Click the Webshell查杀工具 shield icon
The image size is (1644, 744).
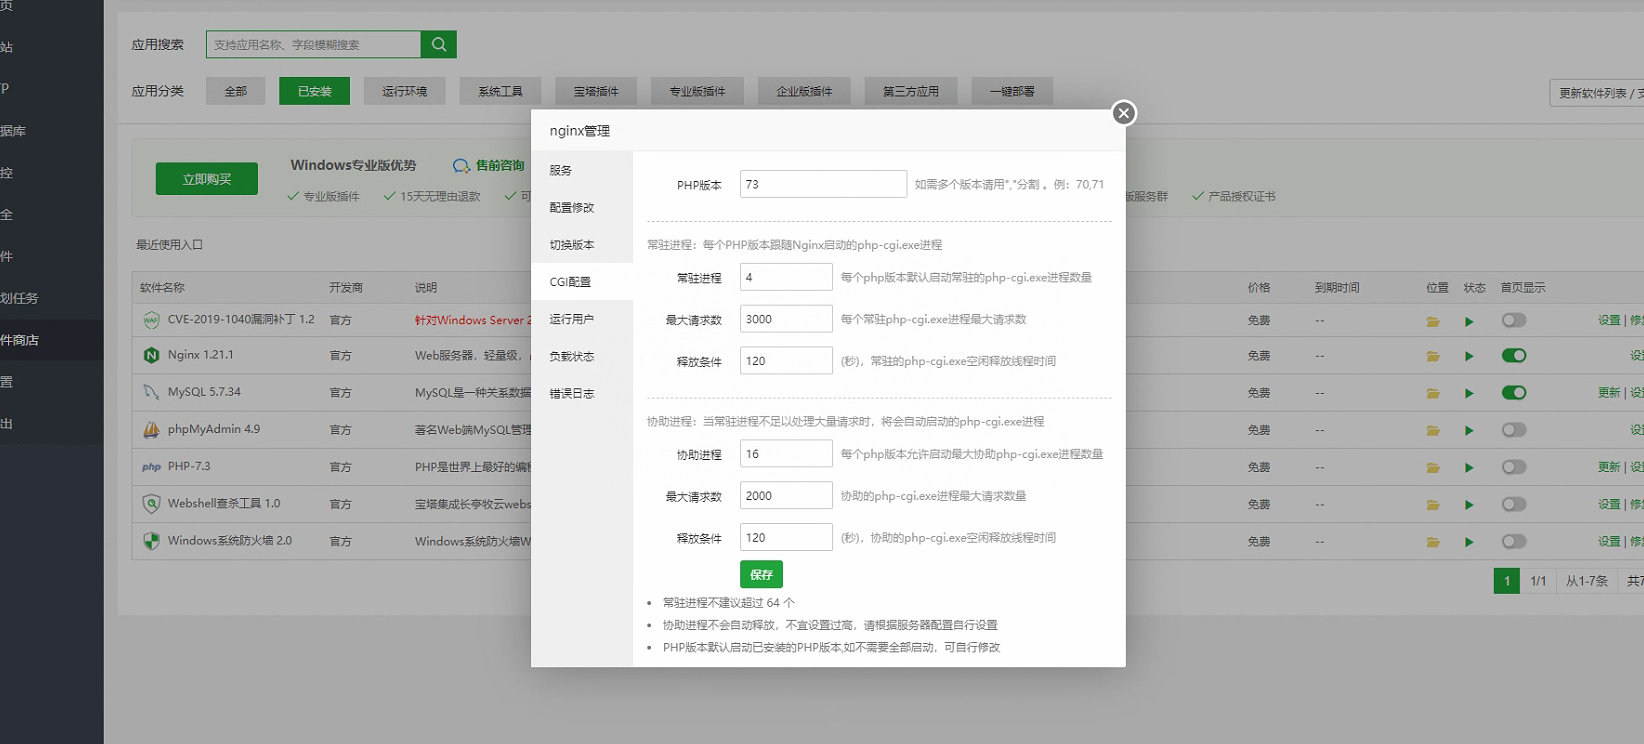click(x=151, y=504)
